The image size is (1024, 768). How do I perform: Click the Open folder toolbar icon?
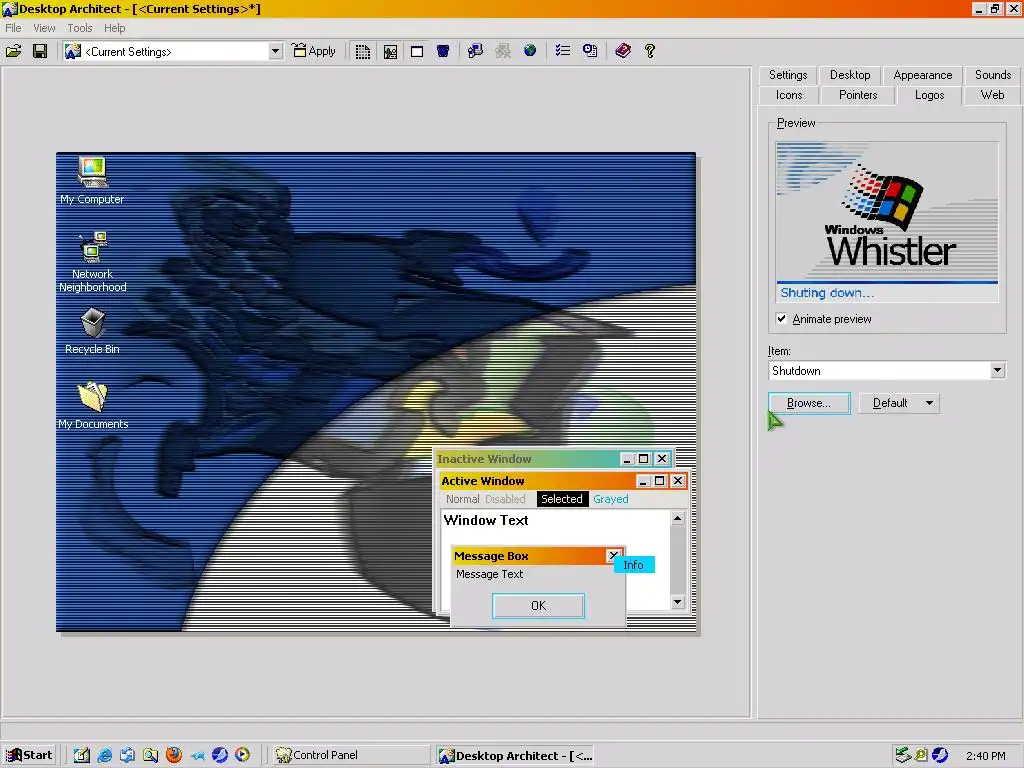(14, 51)
